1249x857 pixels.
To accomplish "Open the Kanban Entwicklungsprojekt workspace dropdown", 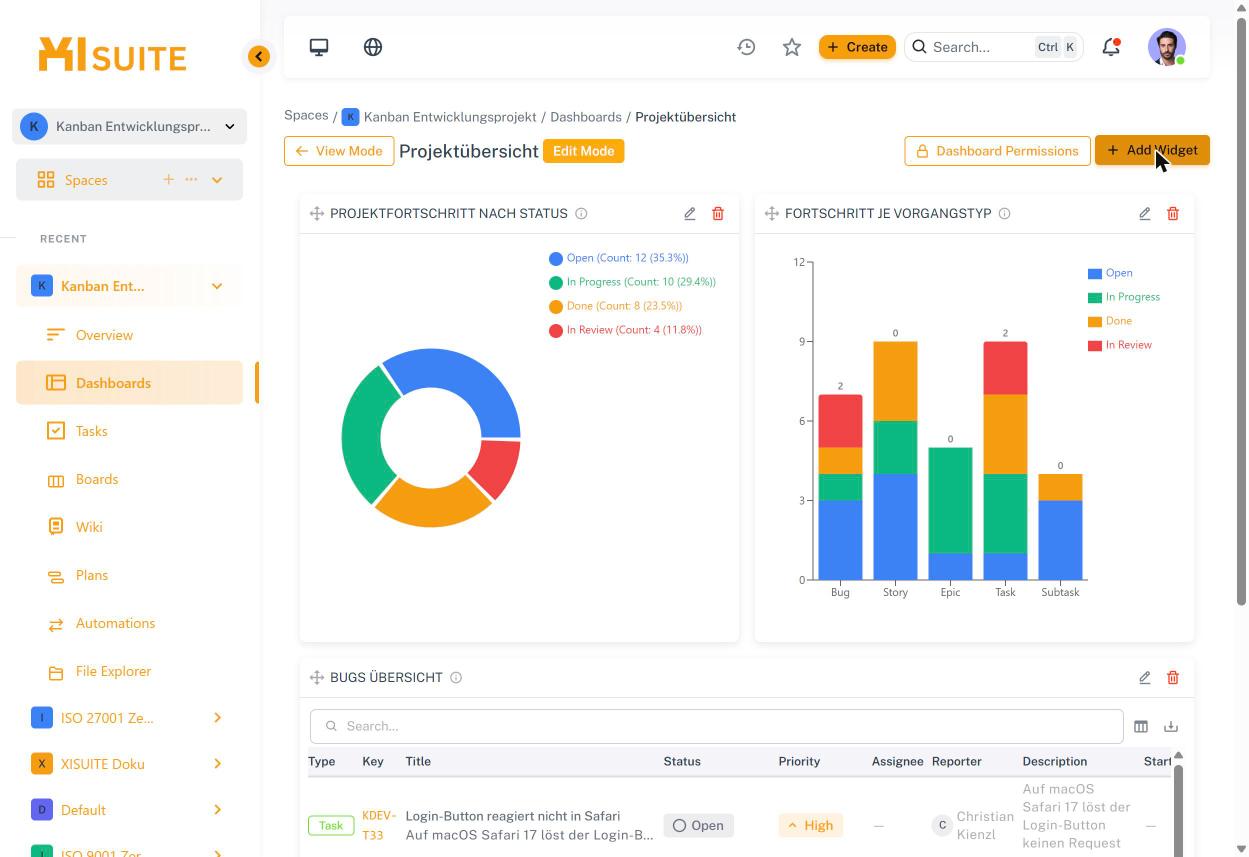I will tap(130, 126).
